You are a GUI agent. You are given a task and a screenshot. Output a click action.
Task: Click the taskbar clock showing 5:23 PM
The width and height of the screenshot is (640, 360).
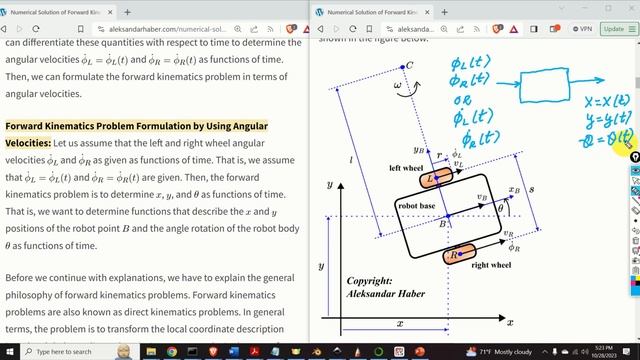604,351
